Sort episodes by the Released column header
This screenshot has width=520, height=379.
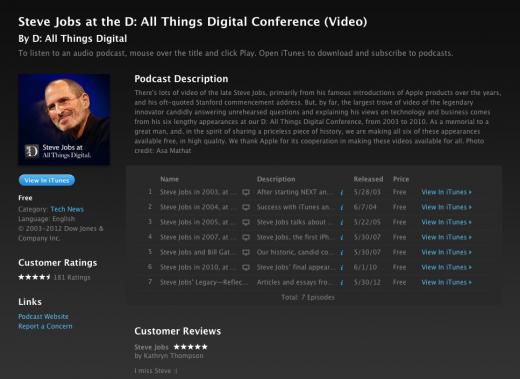point(368,179)
